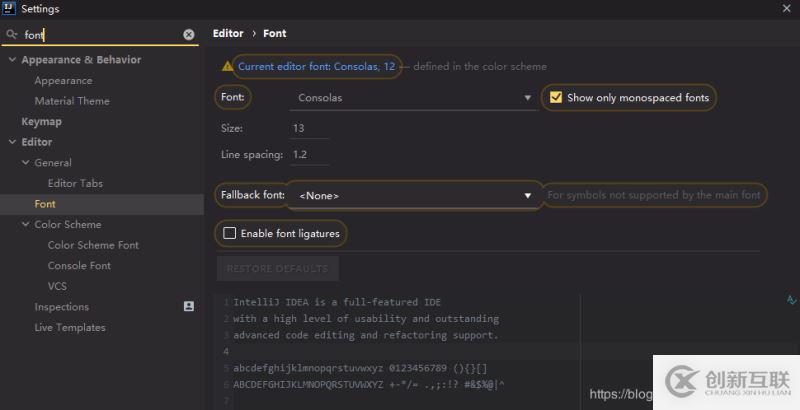This screenshot has height=410, width=800.
Task: Open the Font dropdown showing Consolas
Action: click(x=415, y=98)
